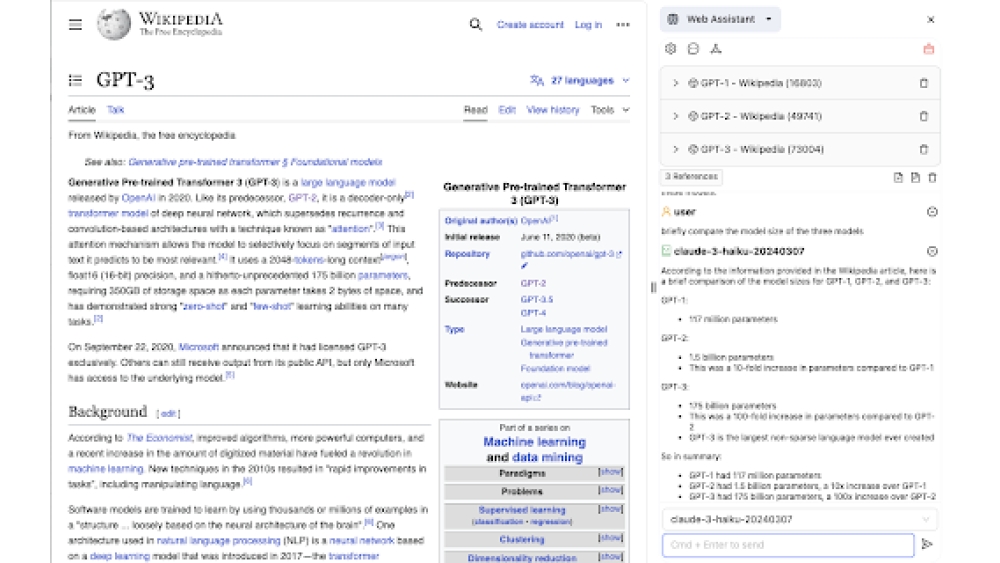Screen dimensions: 1000x563
Task: Click the Wikipedia globe logo
Action: pos(114,24)
